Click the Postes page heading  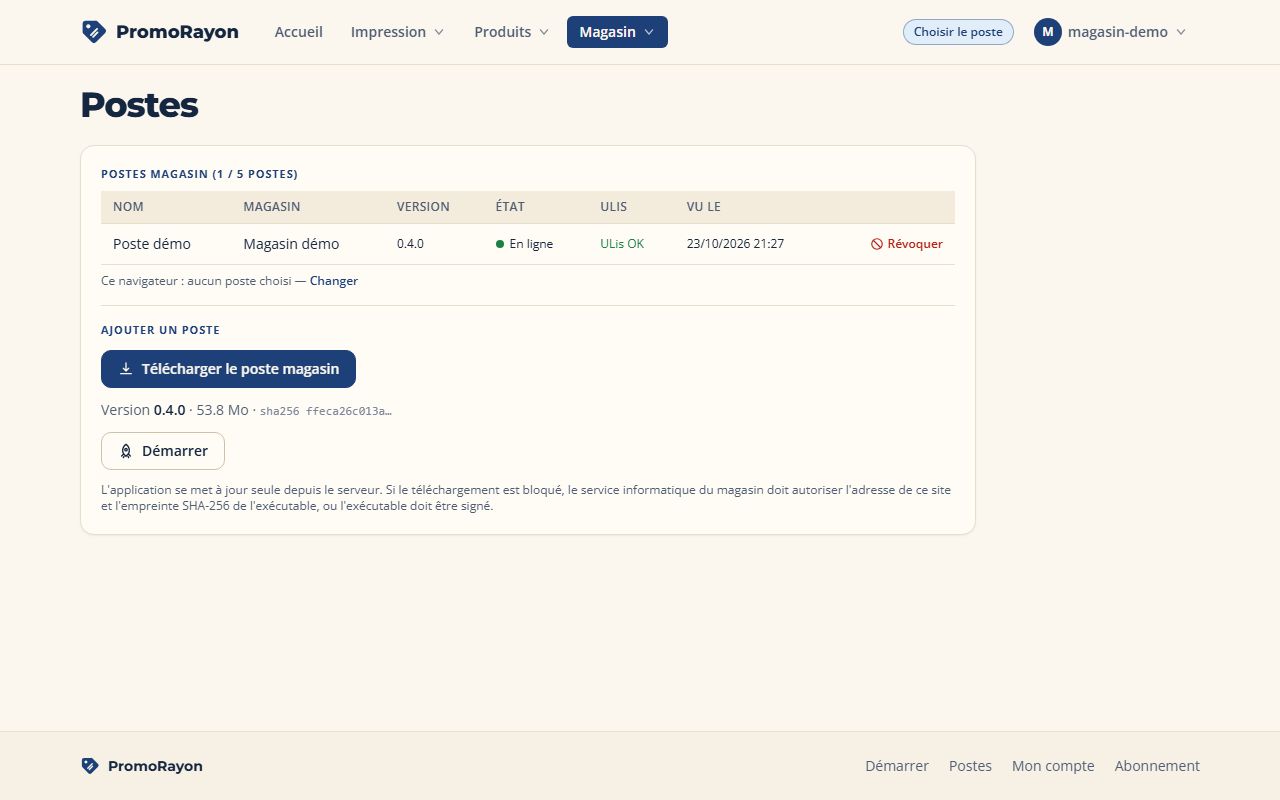coord(139,105)
